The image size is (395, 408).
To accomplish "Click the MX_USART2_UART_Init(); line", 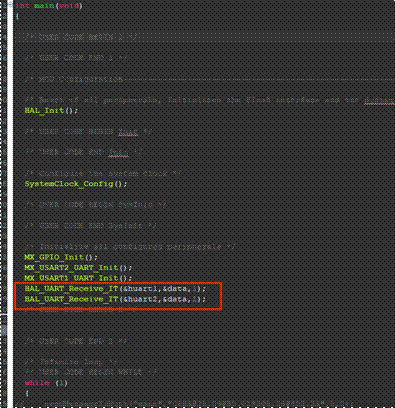I will tap(78, 268).
